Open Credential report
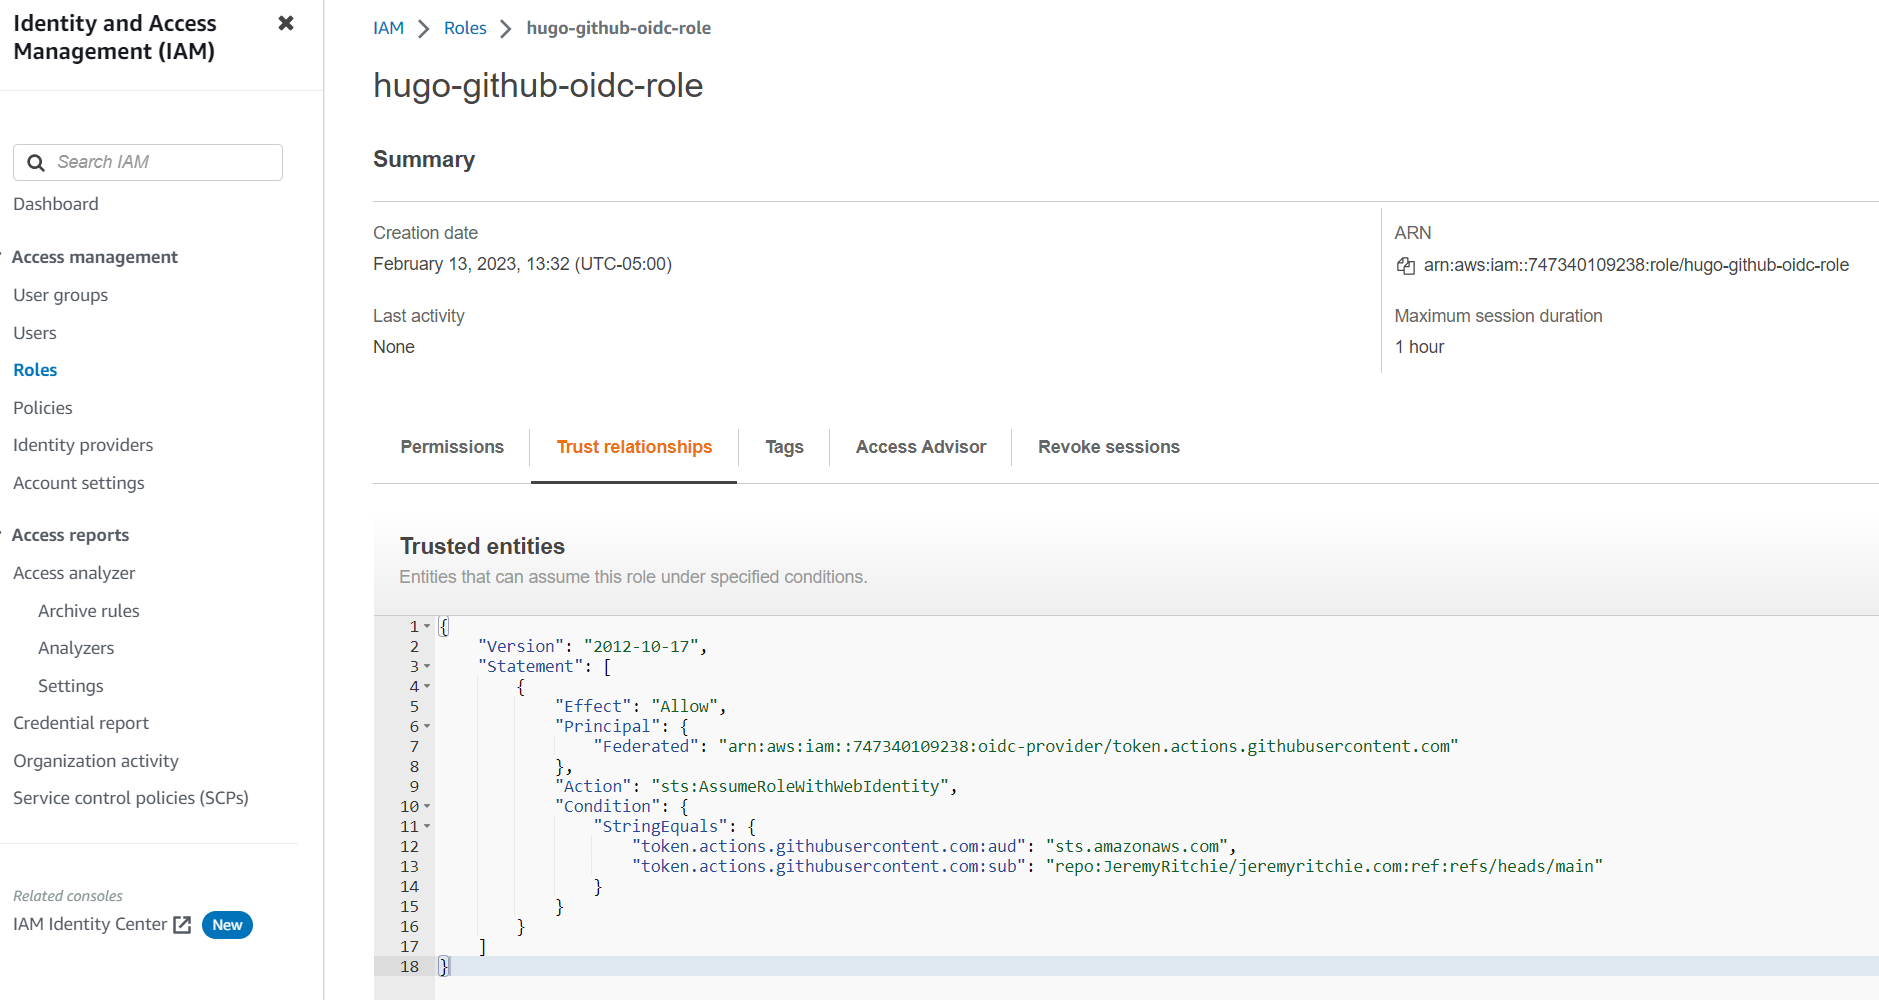Screen dimensions: 1879x1000 (81, 723)
